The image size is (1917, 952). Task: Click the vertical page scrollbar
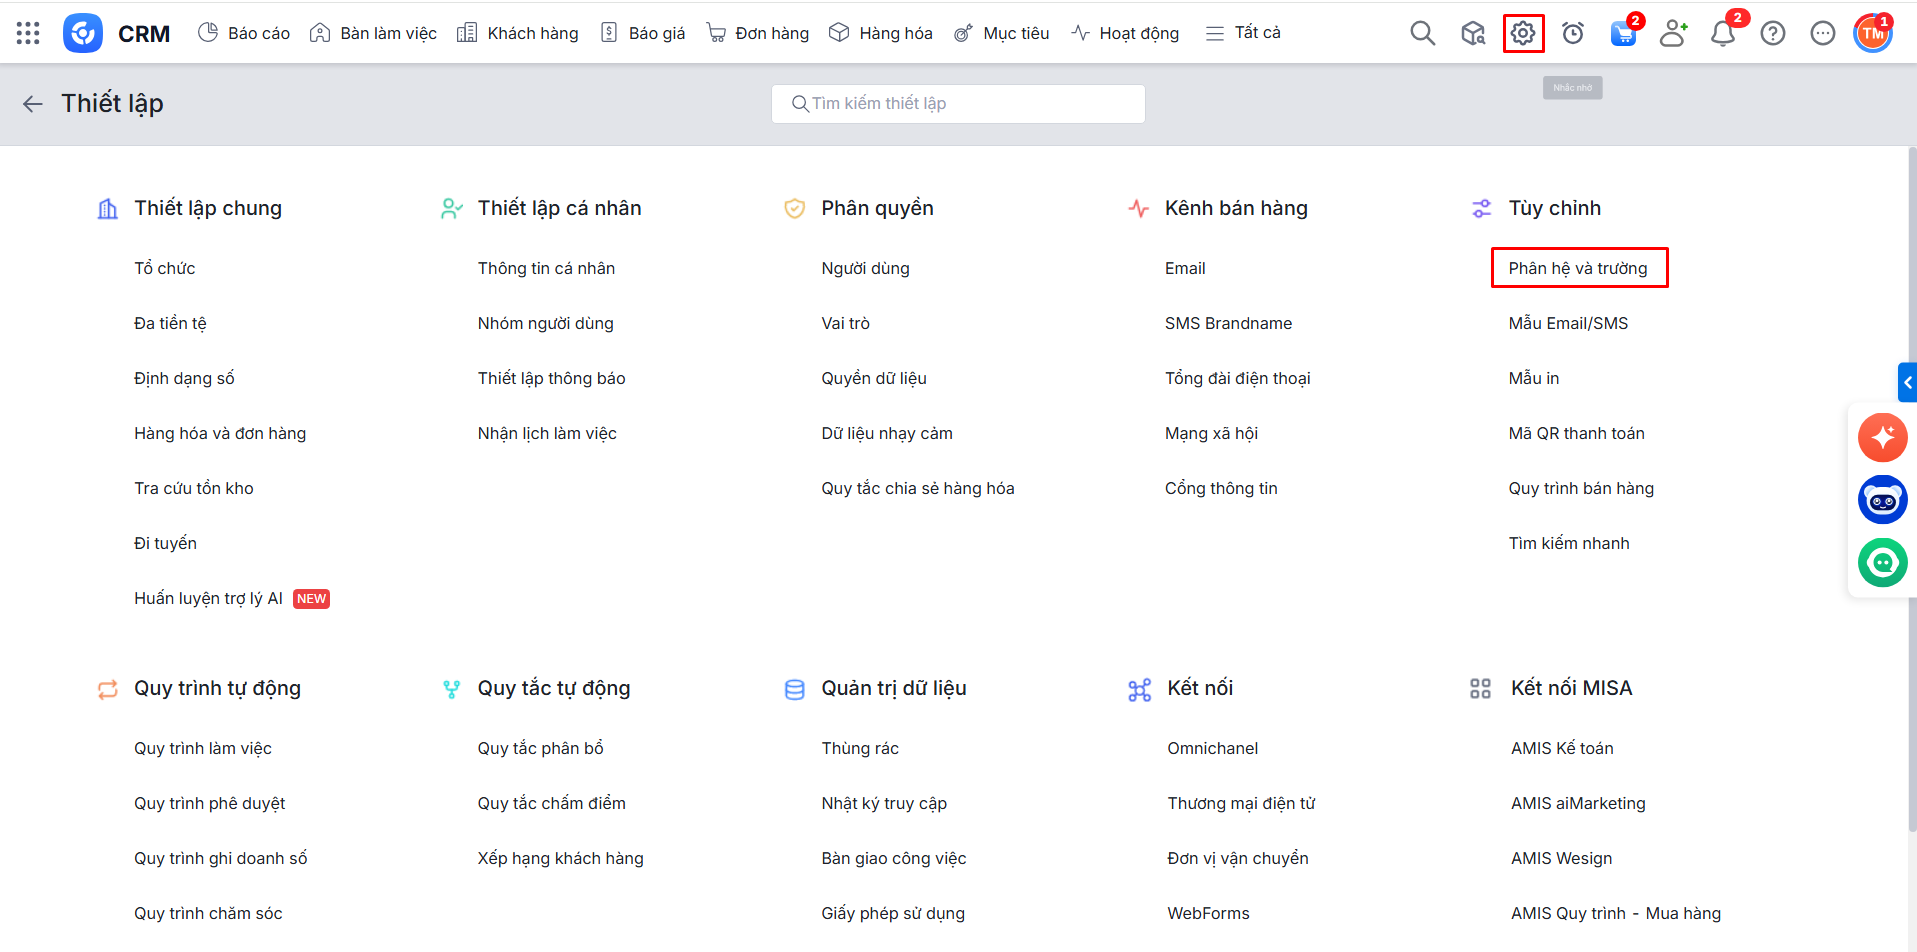coord(1912,500)
